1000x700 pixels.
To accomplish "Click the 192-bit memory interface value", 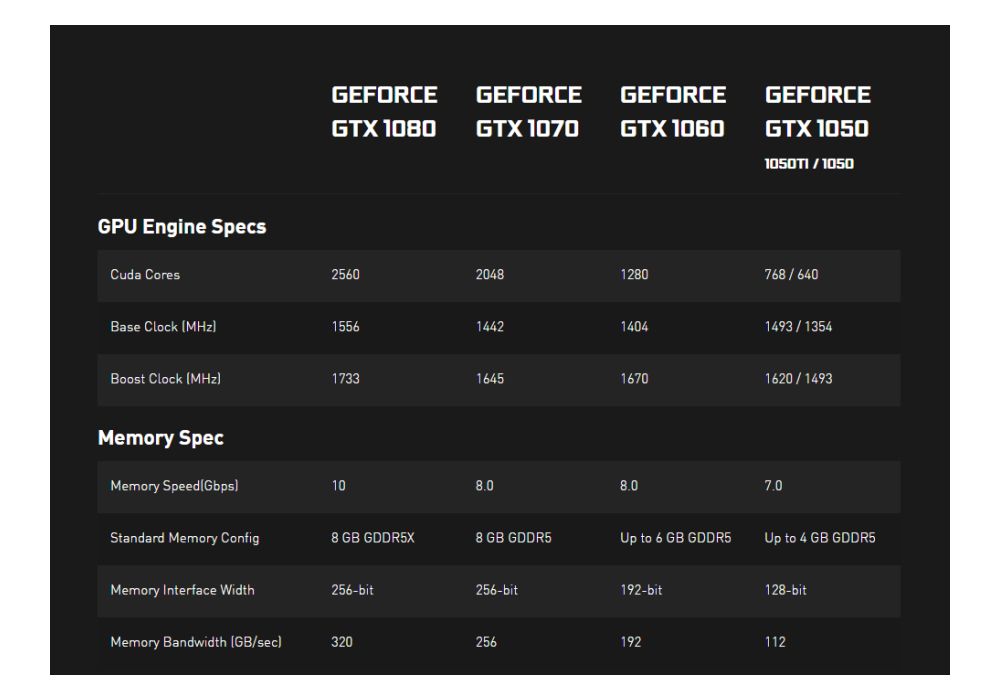I will click(x=641, y=590).
